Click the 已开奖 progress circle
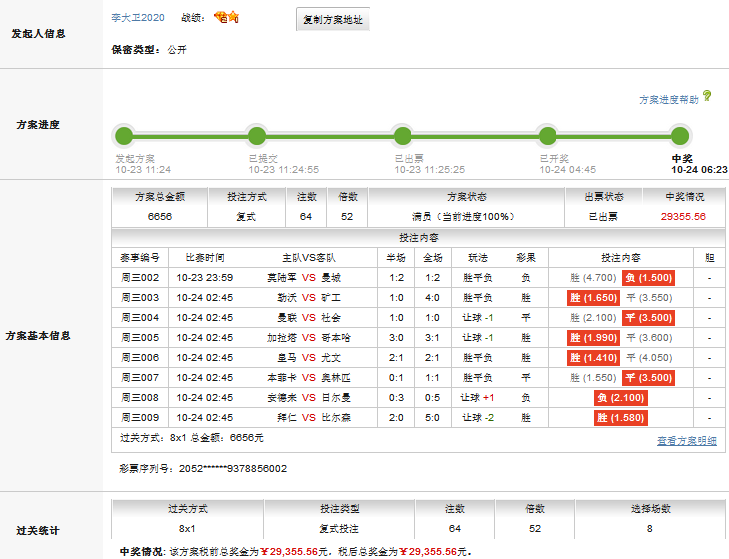 click(x=547, y=136)
